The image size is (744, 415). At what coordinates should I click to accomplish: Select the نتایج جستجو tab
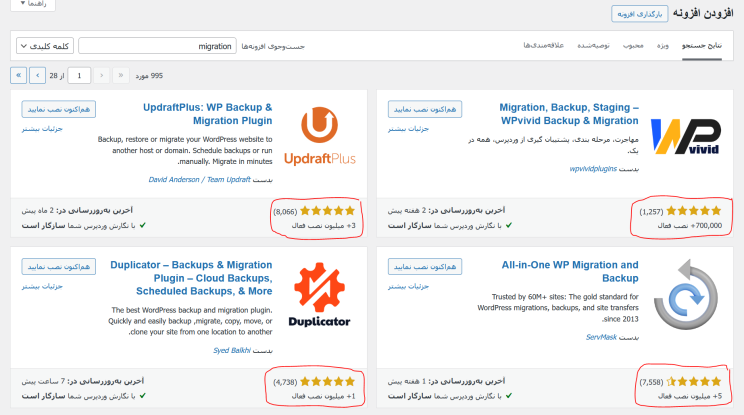pyautogui.click(x=702, y=46)
